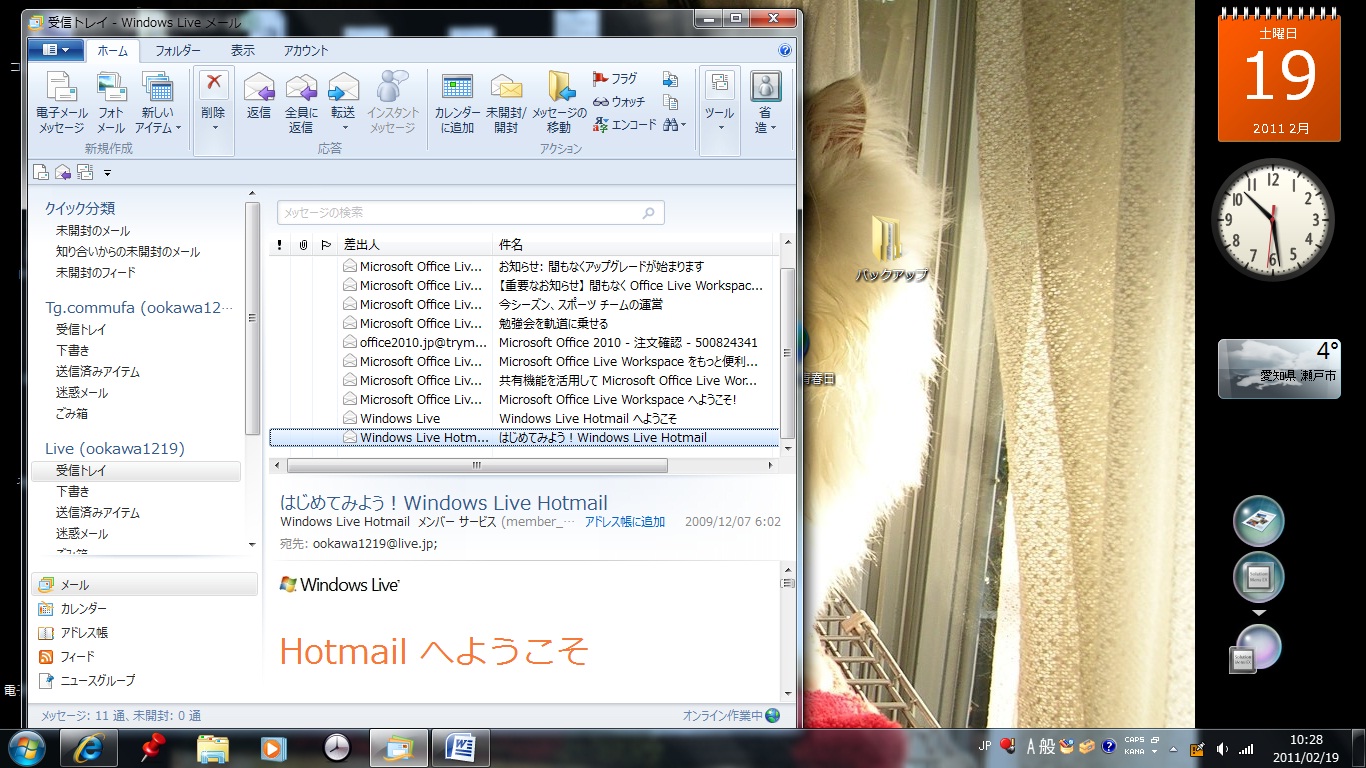Sort by 件名 column header
Screen dimensions: 1366x768
coord(633,244)
